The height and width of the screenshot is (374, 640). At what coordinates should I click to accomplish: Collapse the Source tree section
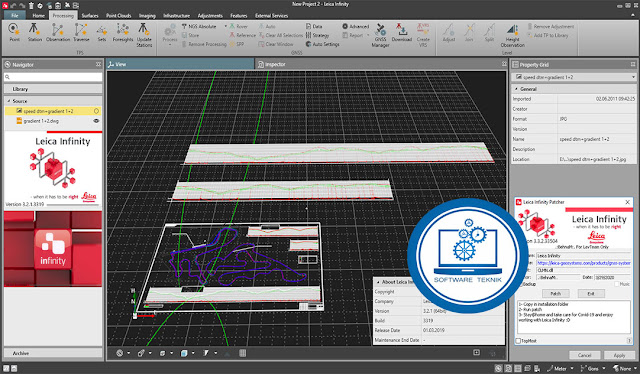click(x=9, y=101)
